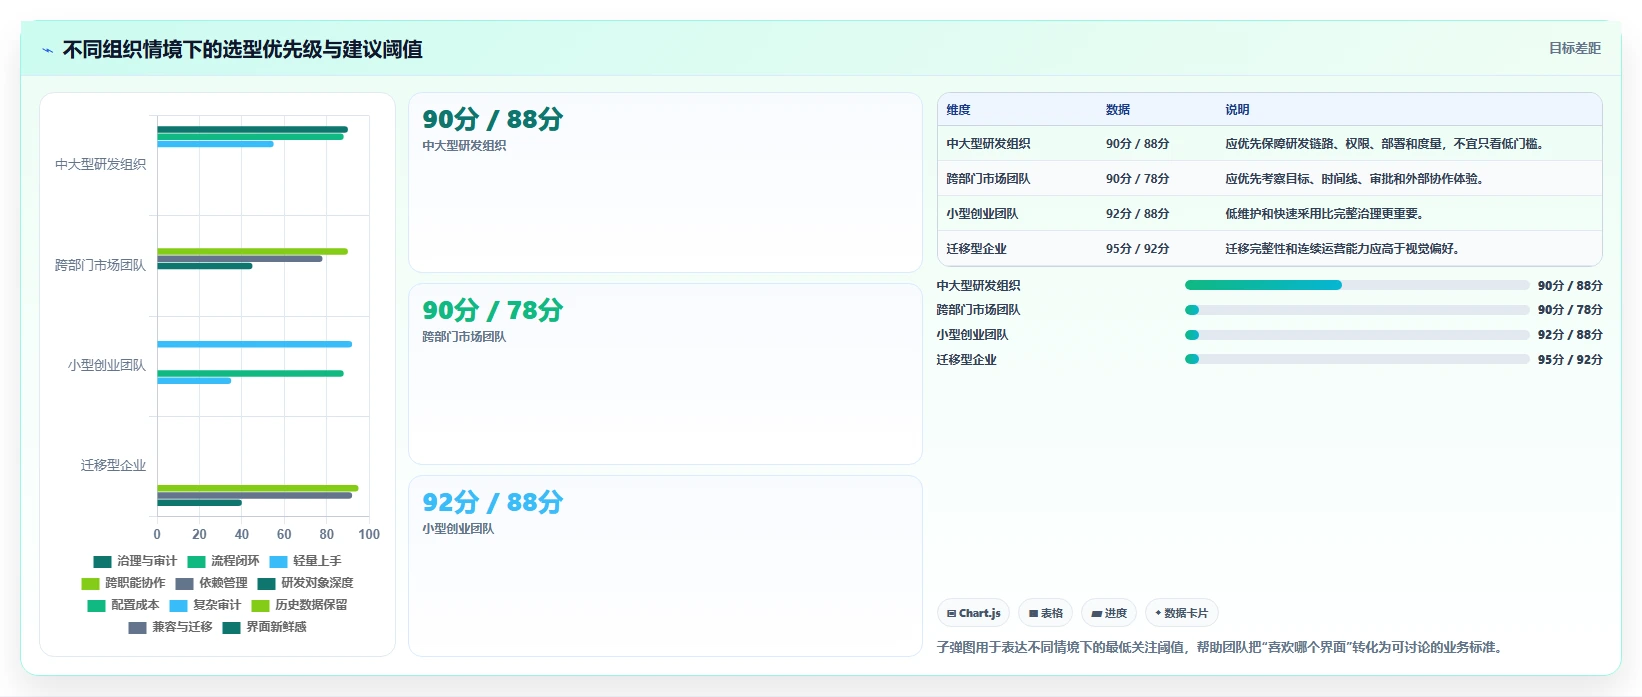This screenshot has height=697, width=1642.
Task: Click 跨部门市场团队 label on chart axis
Action: pyautogui.click(x=100, y=265)
